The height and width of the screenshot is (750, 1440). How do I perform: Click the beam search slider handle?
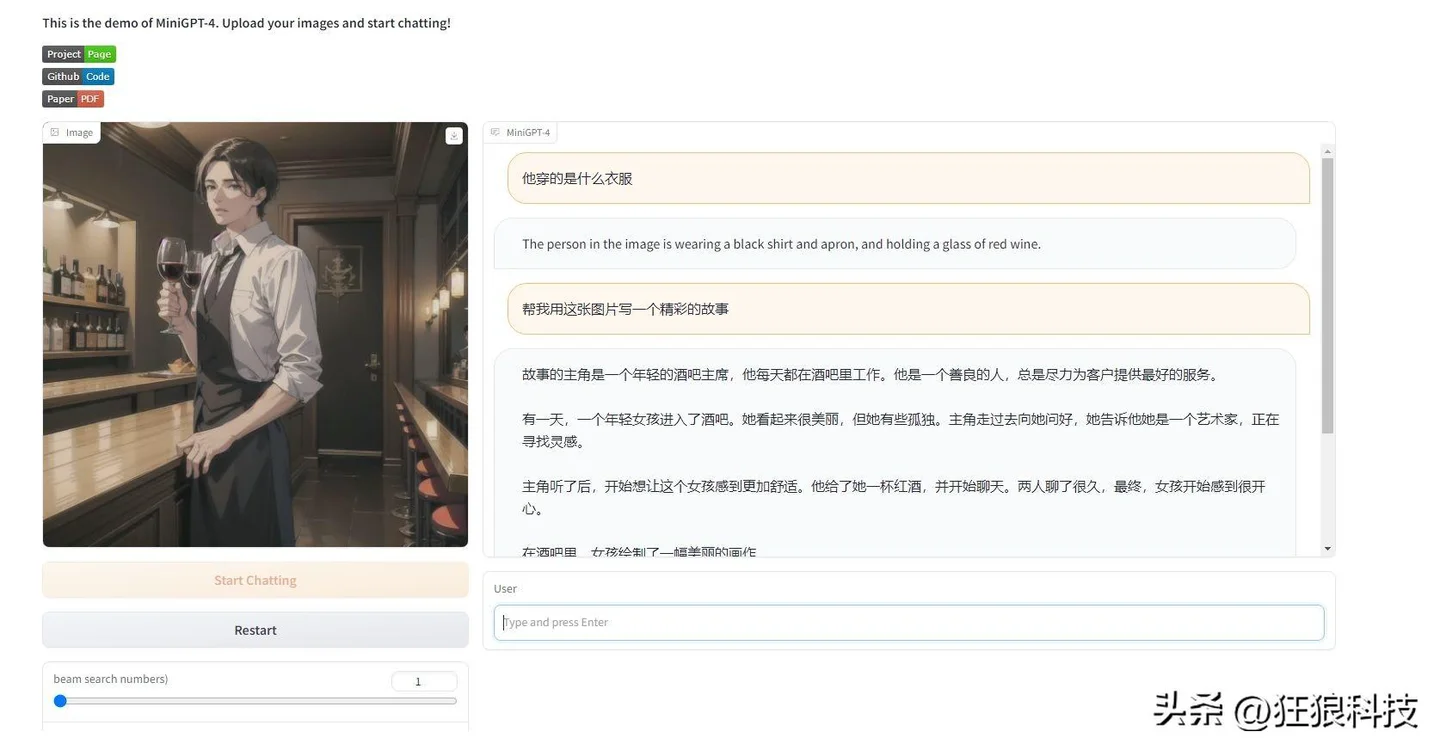[60, 701]
